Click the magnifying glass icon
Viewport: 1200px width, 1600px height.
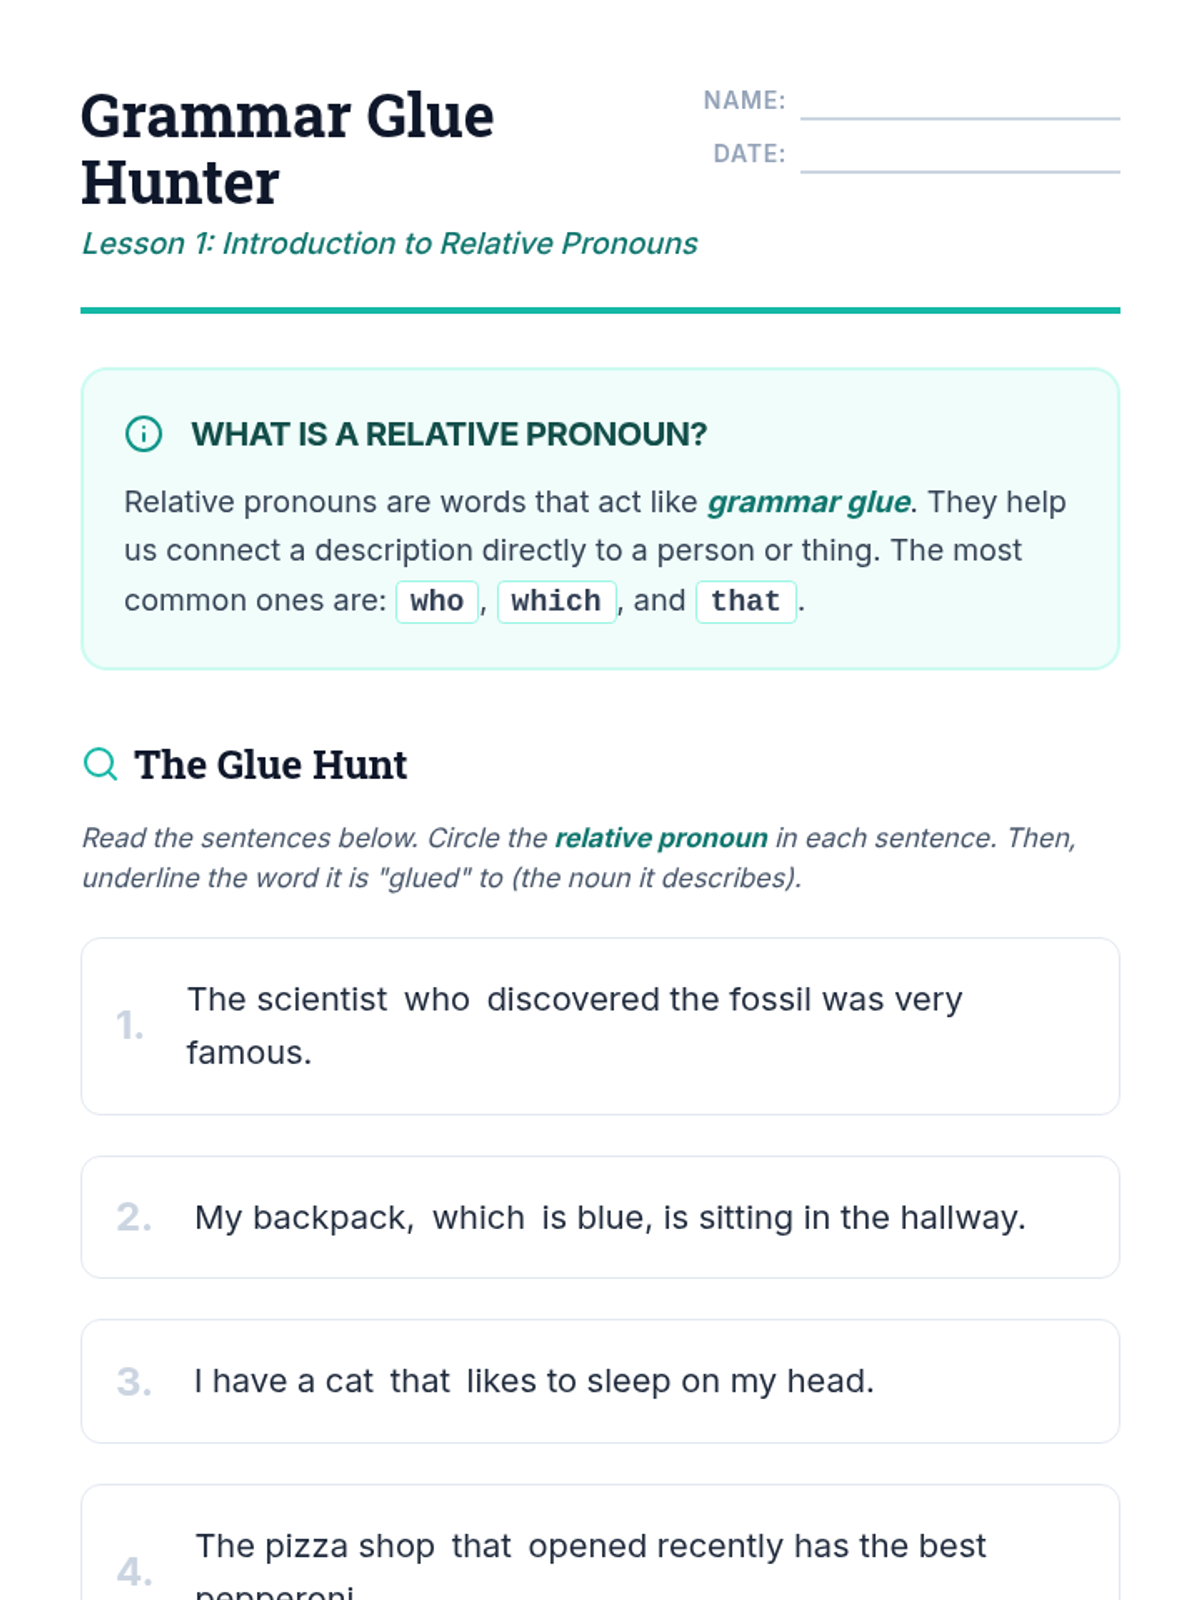pyautogui.click(x=100, y=764)
